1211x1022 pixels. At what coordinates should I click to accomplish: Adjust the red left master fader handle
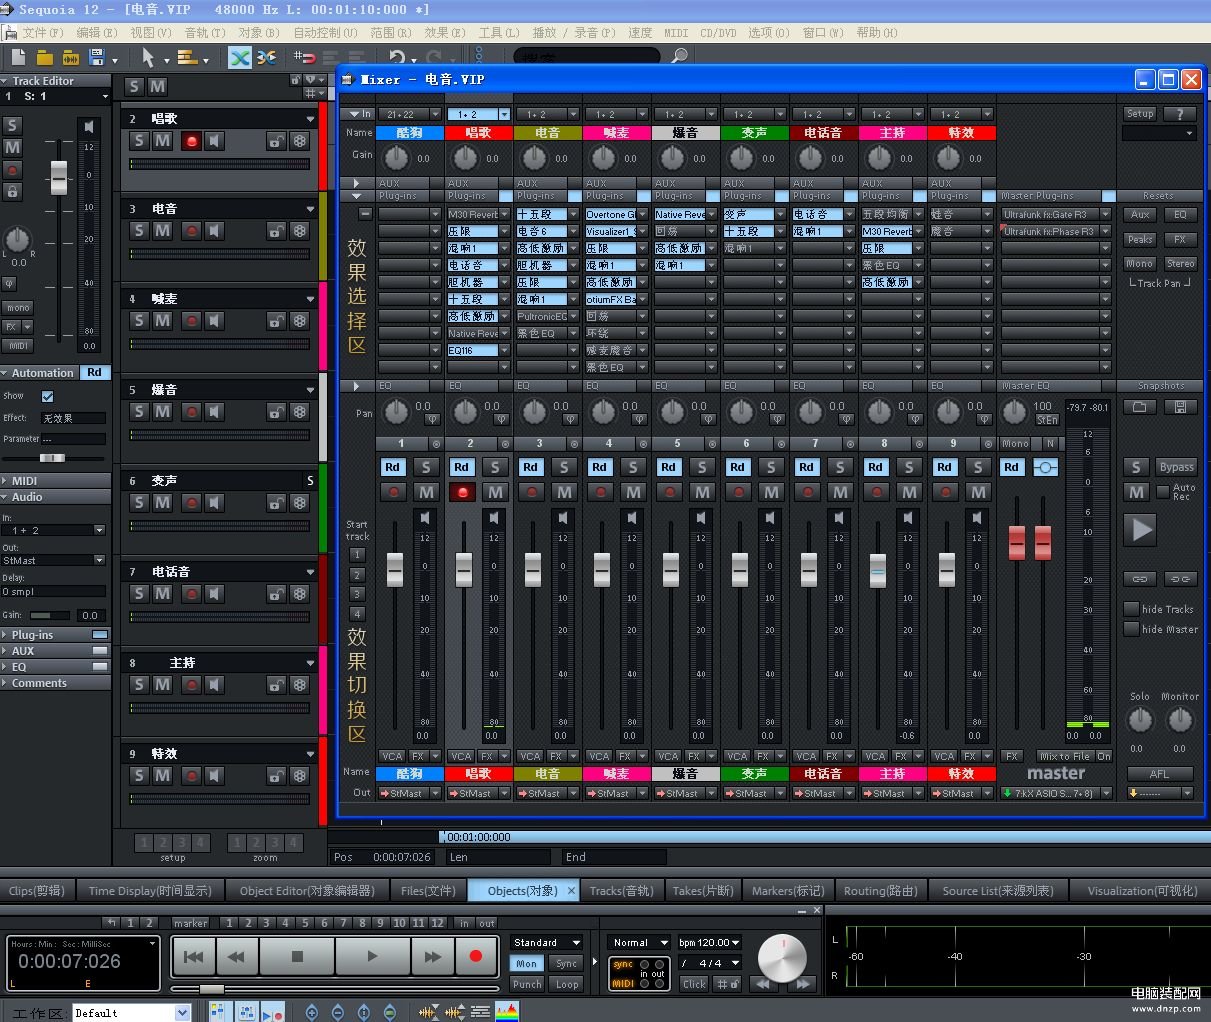(x=1017, y=542)
